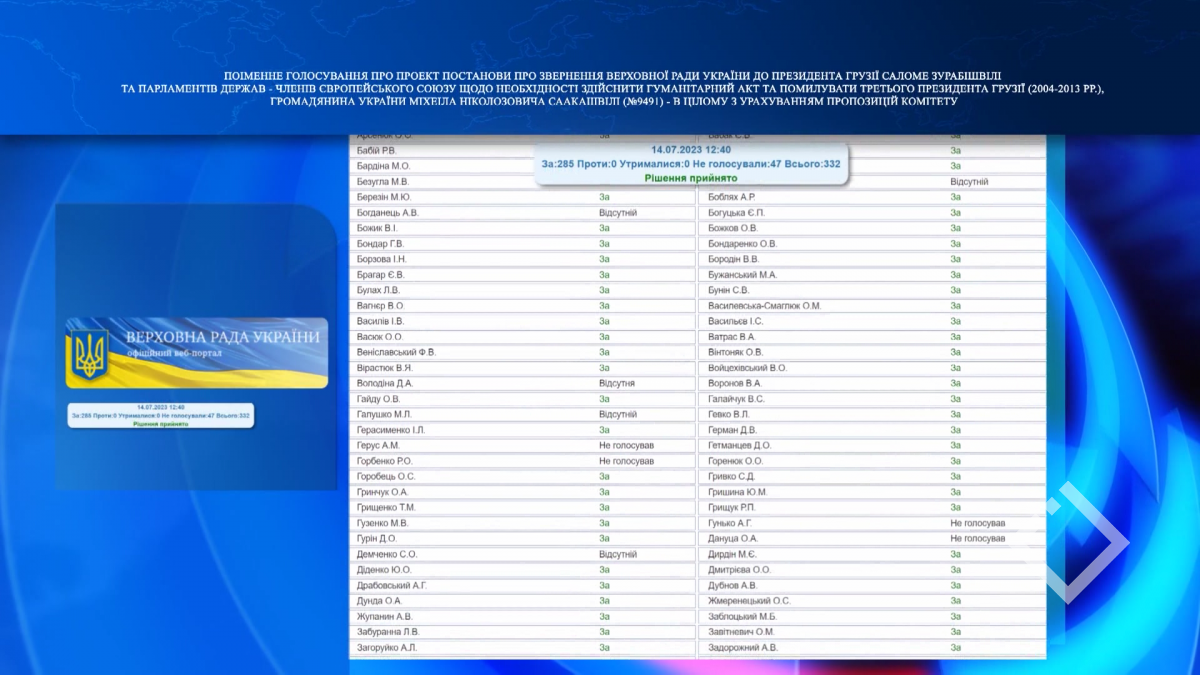Click 'Не голосував' status beside Гунько А.Г.
Screen dimensions: 1200x675
(977, 523)
